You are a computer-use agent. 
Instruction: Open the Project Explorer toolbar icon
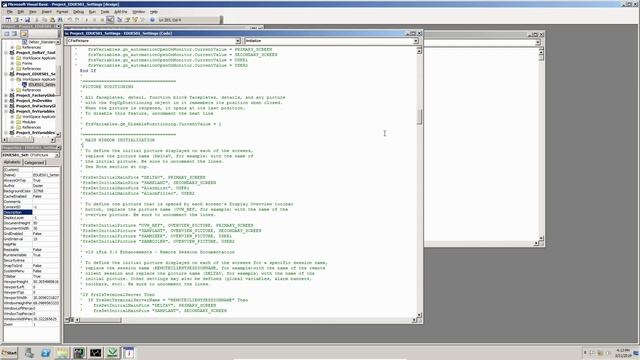[x=120, y=20]
